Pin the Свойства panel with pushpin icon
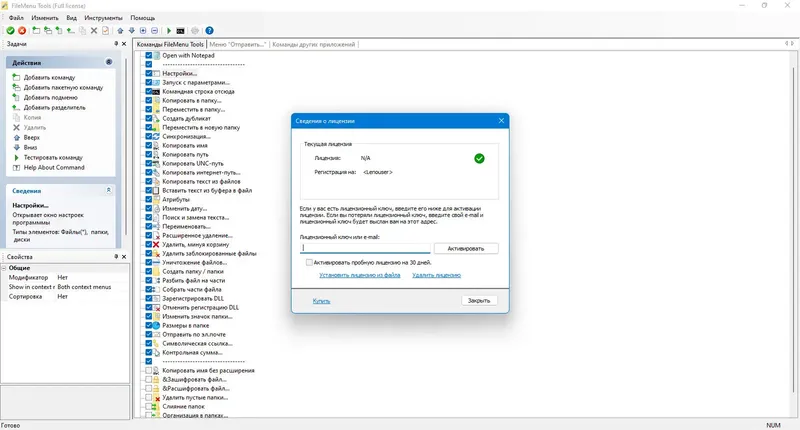Viewport: 800px width, 430px height. (116, 257)
